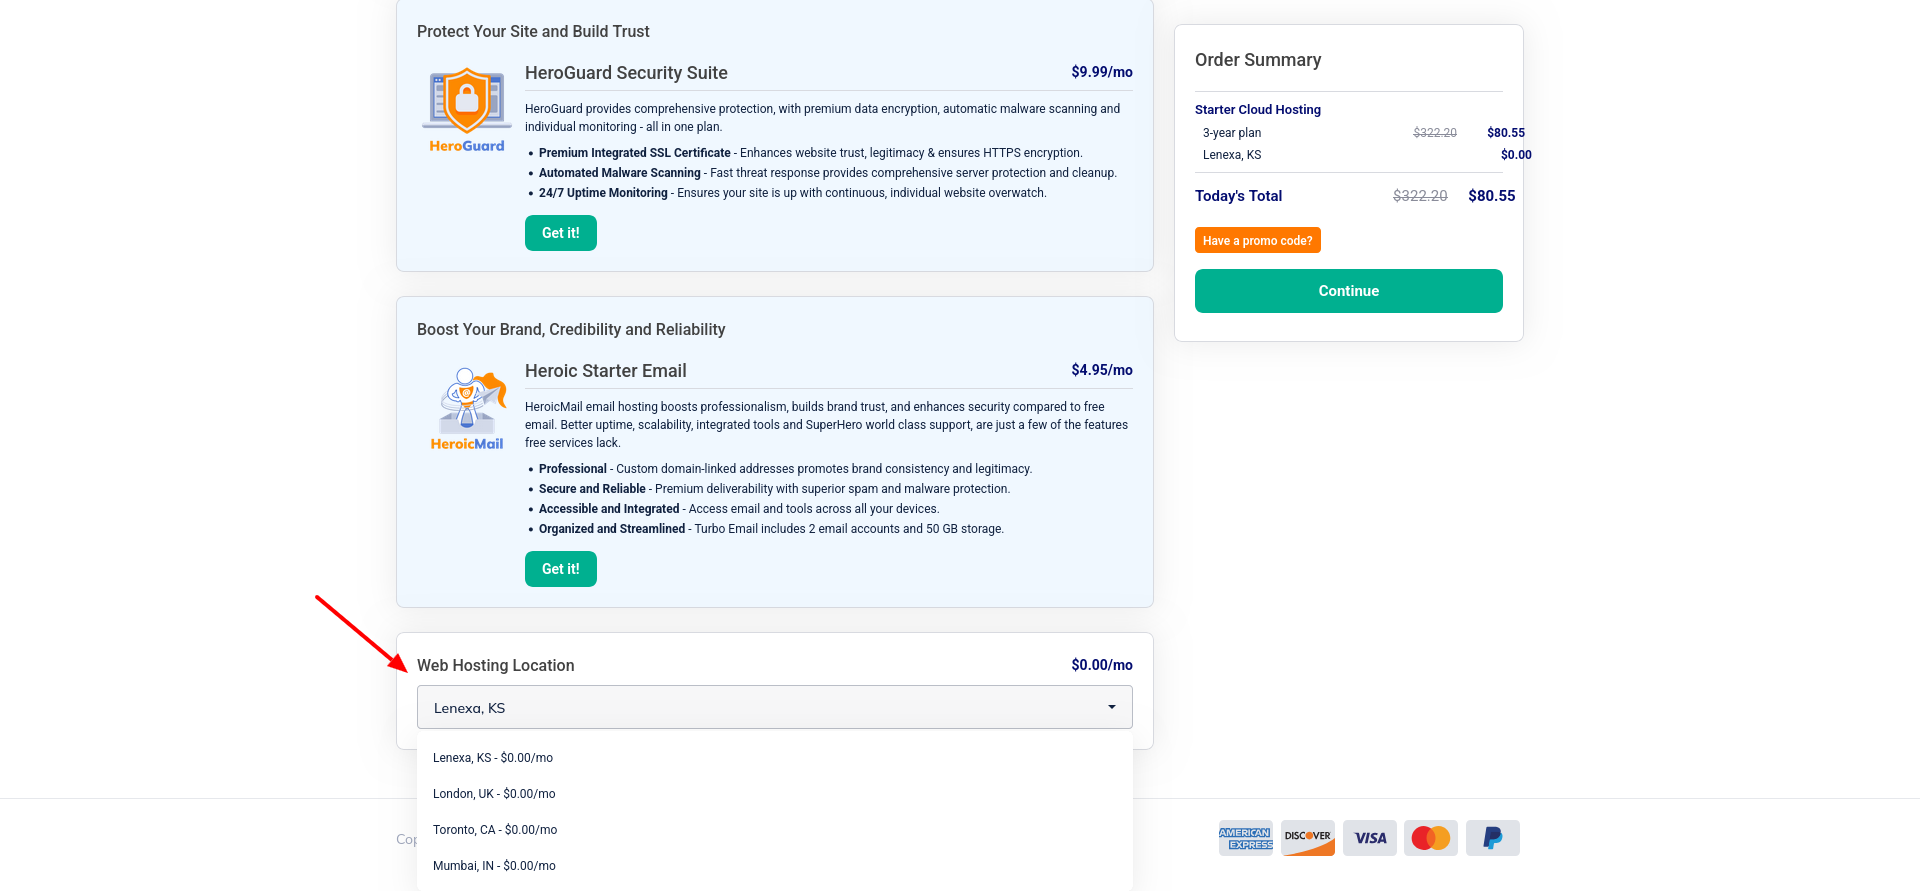Click the PayPal payment icon
The height and width of the screenshot is (891, 1920).
[1493, 838]
